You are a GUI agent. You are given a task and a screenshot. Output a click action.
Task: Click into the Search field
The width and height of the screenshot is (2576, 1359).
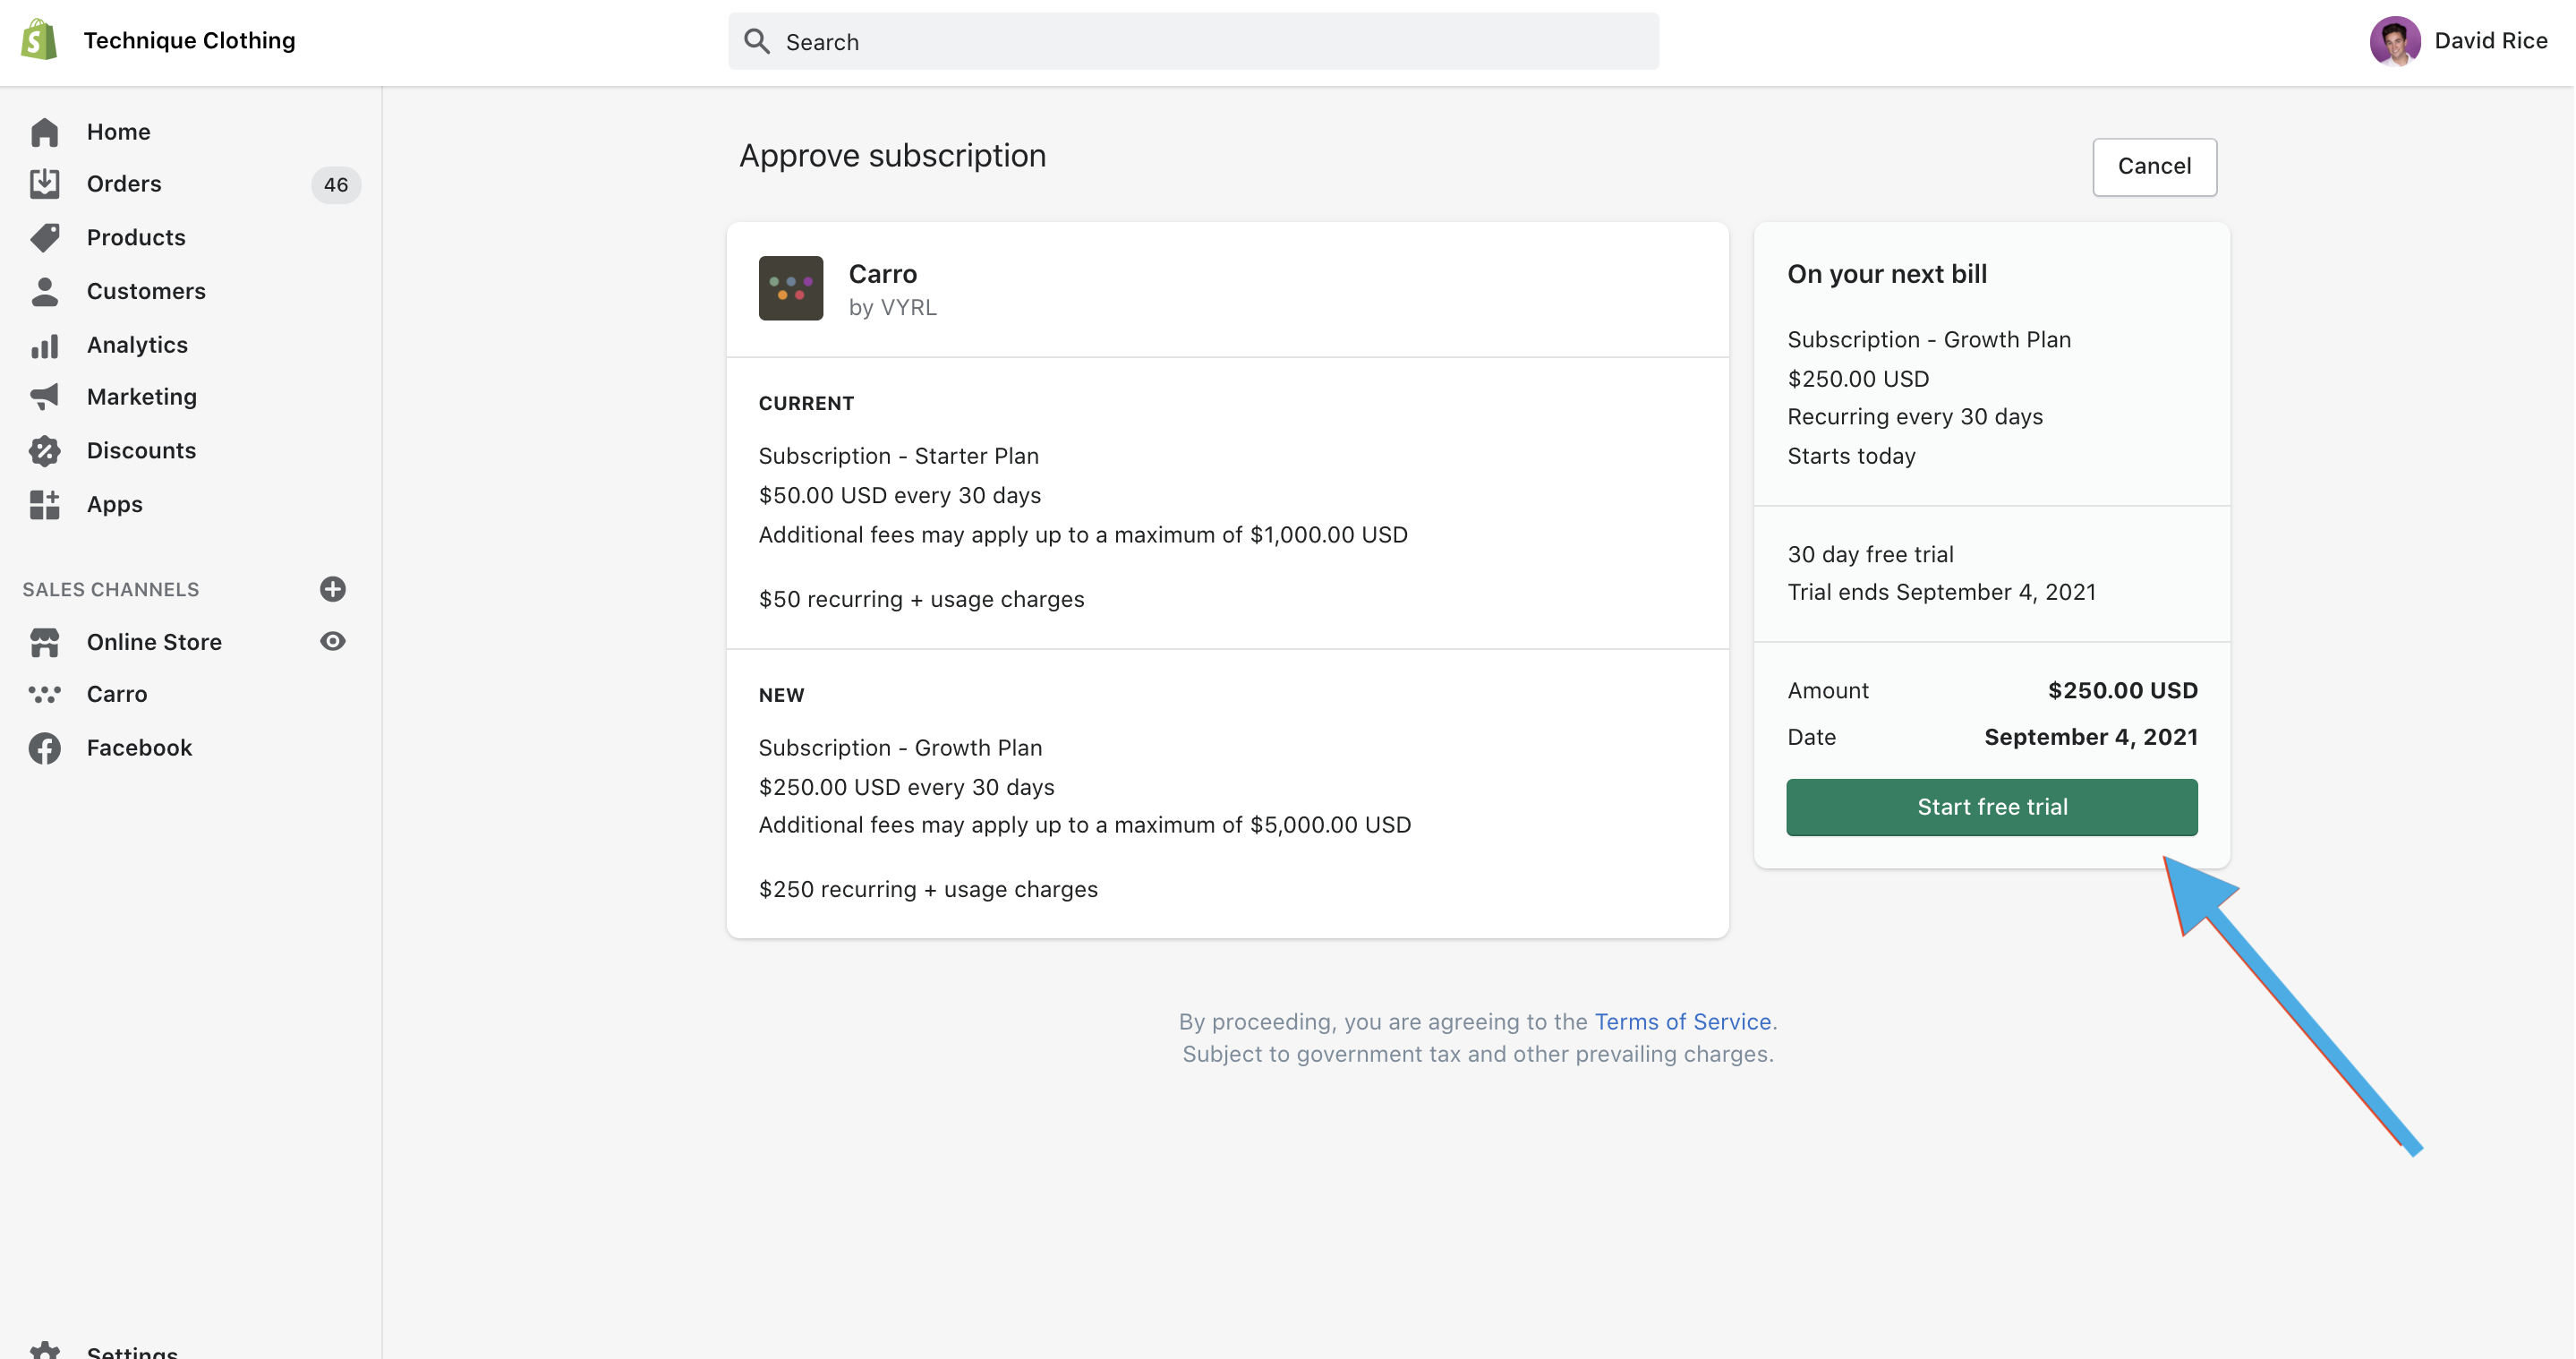click(1193, 42)
